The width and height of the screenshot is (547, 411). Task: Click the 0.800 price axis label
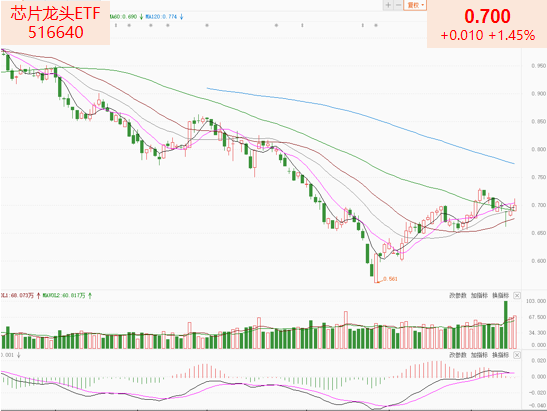click(539, 149)
